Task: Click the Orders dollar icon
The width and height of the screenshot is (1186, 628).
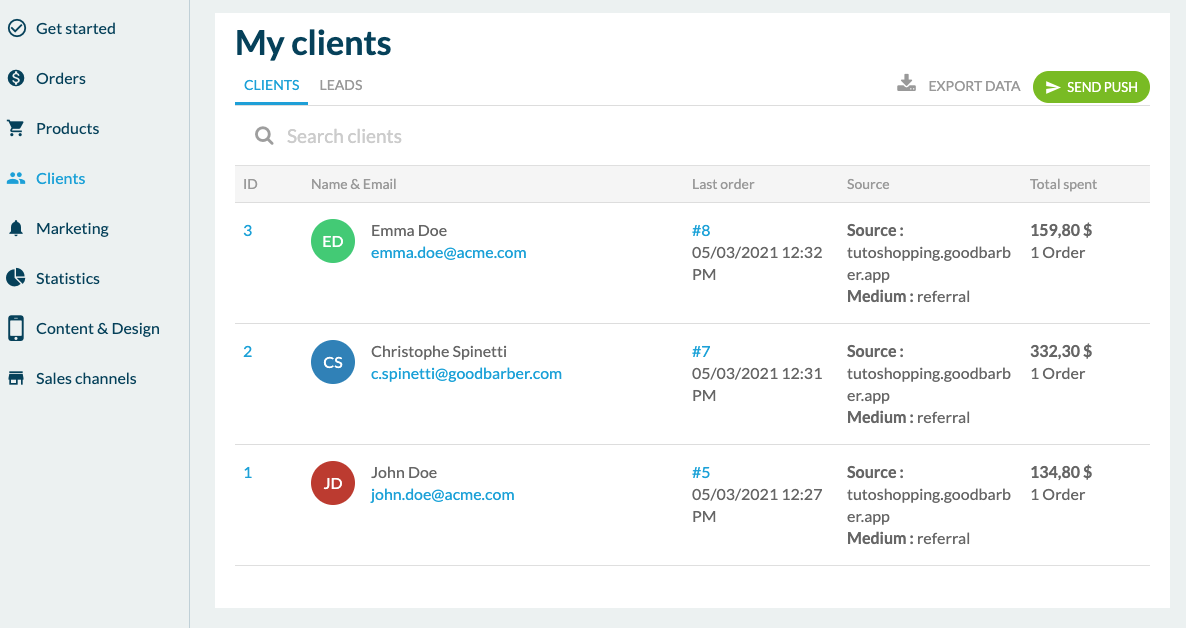Action: (x=16, y=78)
